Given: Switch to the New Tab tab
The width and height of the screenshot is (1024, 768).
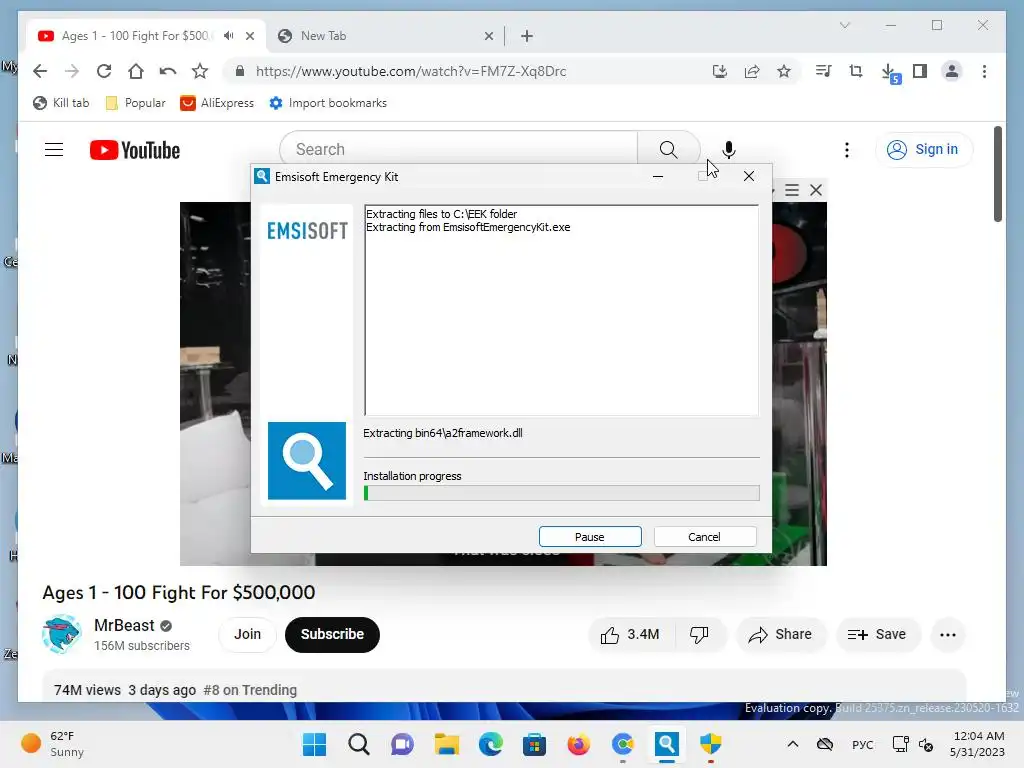Looking at the screenshot, I should pos(385,36).
